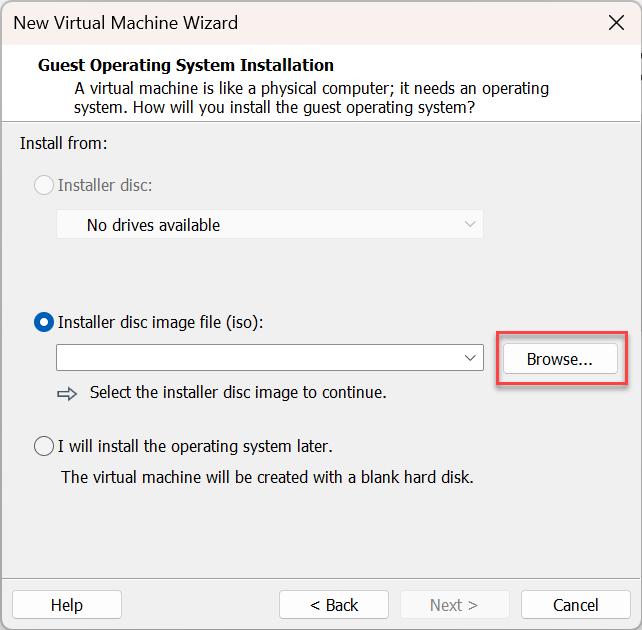Click the New Virtual Machine Wizard title bar

pyautogui.click(x=303, y=23)
